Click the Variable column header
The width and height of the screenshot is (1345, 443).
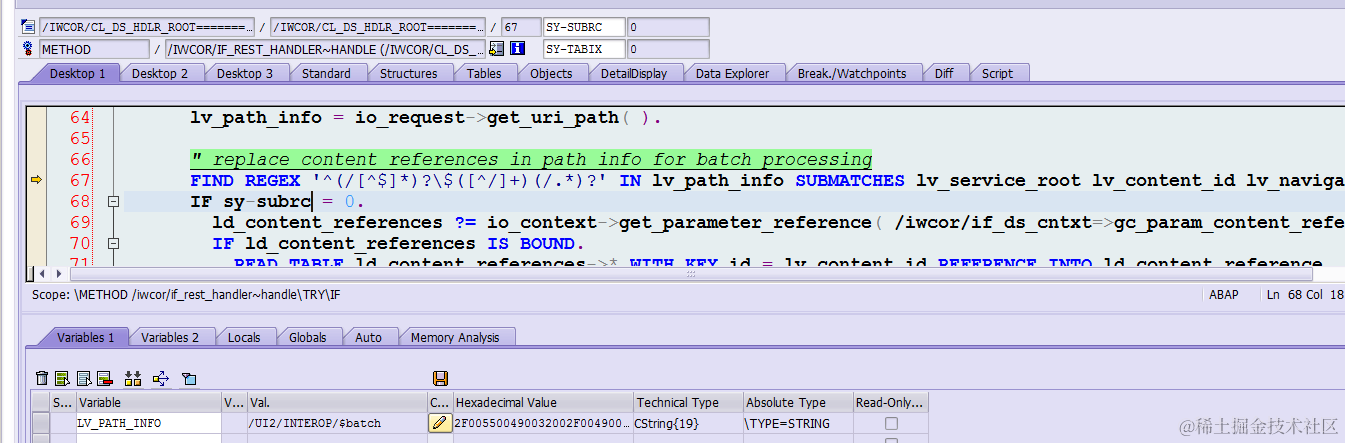148,402
